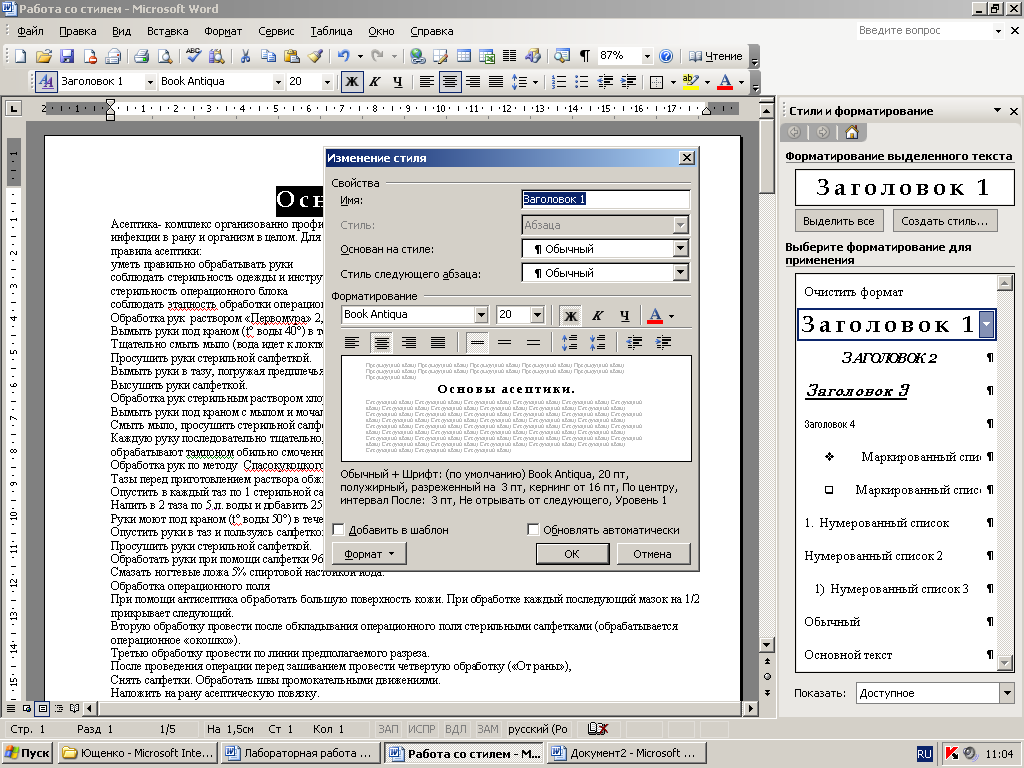Screen dimensions: 1024x768
Task: Click red font color A in main toolbar
Action: (x=725, y=82)
